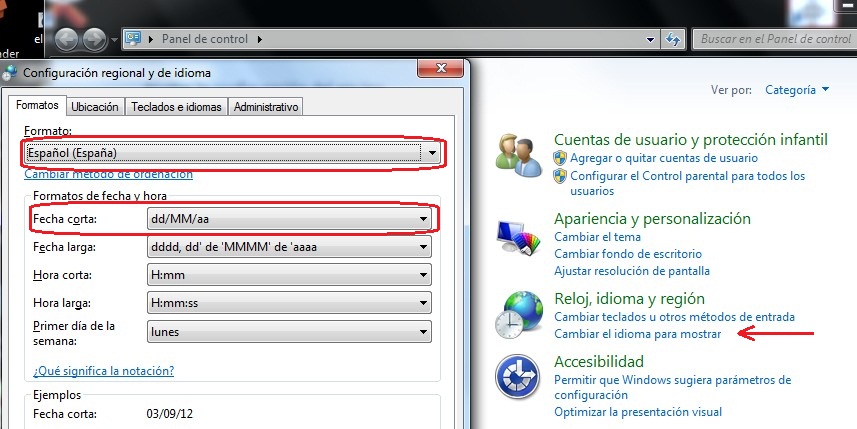The height and width of the screenshot is (429, 857).
Task: Click the back navigation arrow button
Action: click(x=67, y=39)
